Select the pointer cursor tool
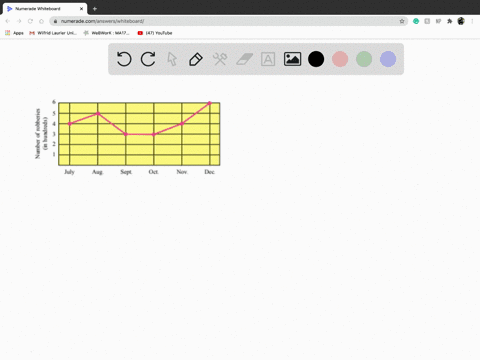 click(172, 59)
